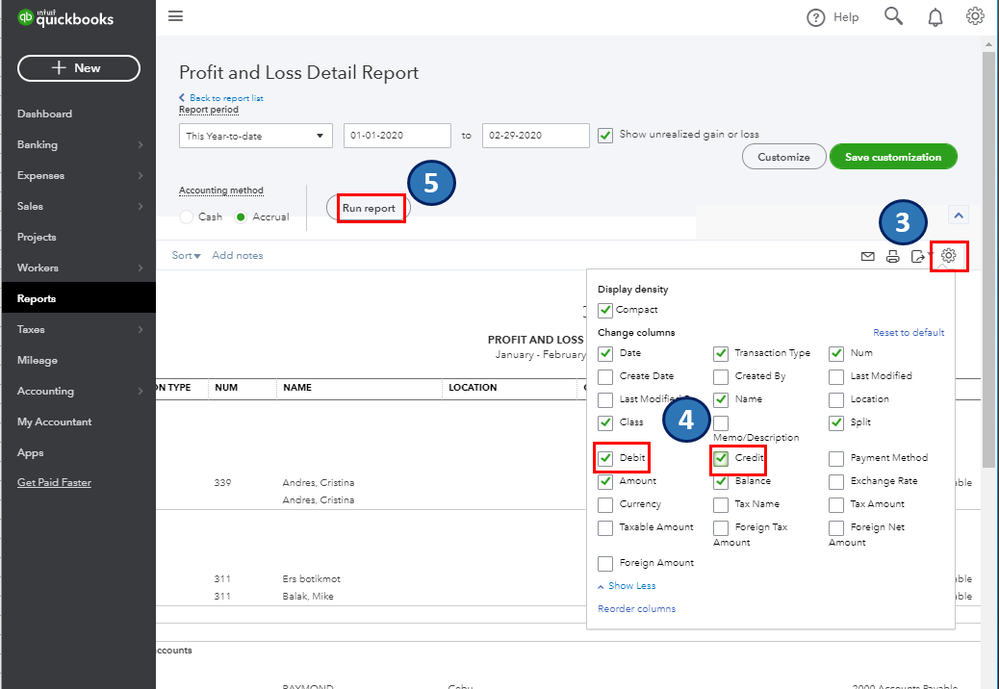Open Banking in the left sidebar

click(x=37, y=145)
